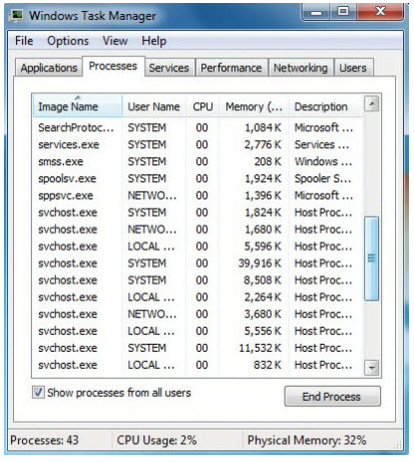
Task: Open the Networking tab
Action: [301, 68]
